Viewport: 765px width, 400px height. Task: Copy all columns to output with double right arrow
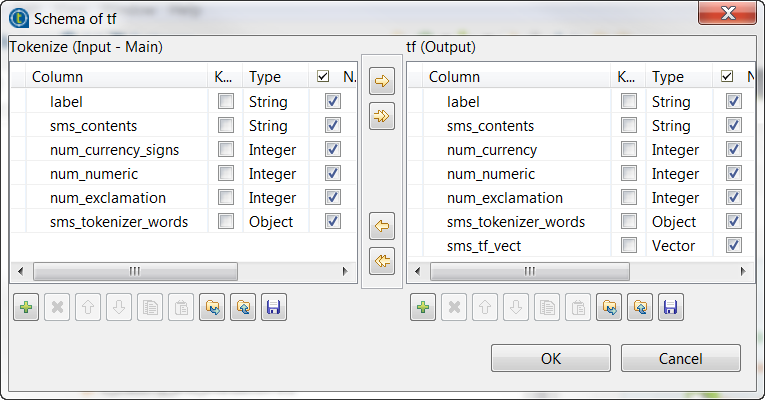coord(382,116)
